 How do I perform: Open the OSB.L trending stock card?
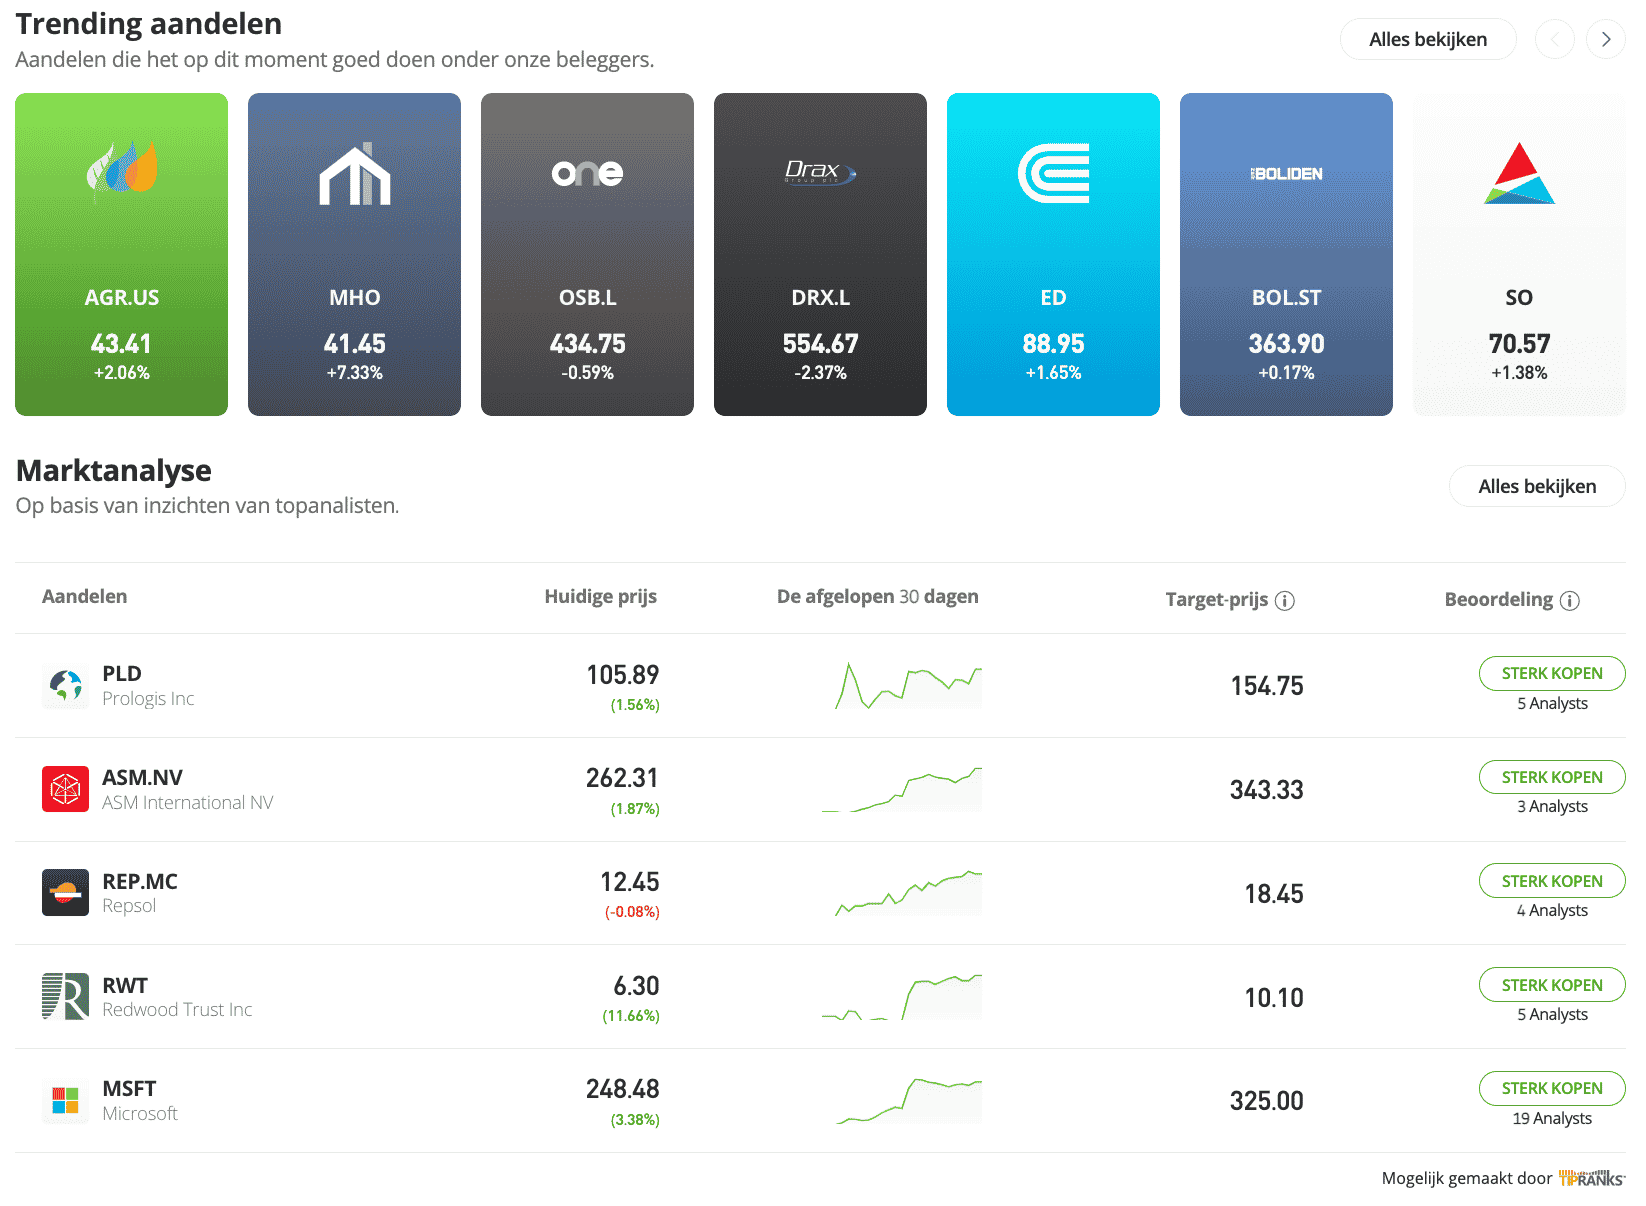(x=587, y=254)
